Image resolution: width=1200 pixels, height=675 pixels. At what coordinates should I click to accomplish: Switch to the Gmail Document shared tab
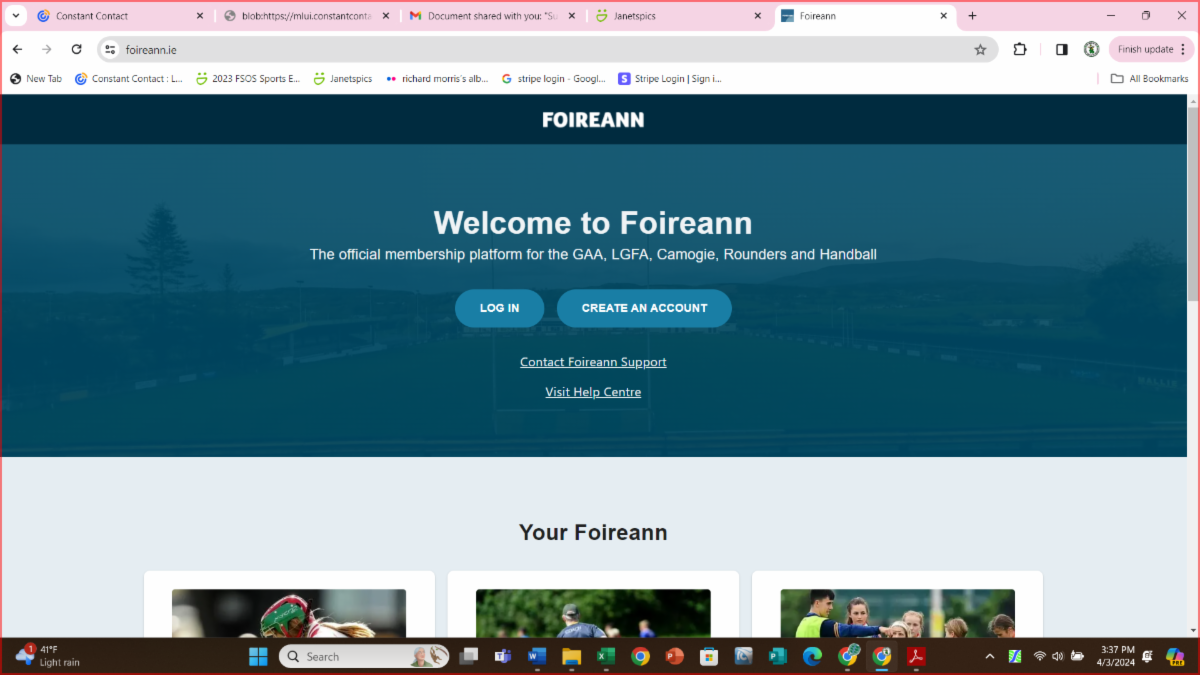tap(492, 16)
